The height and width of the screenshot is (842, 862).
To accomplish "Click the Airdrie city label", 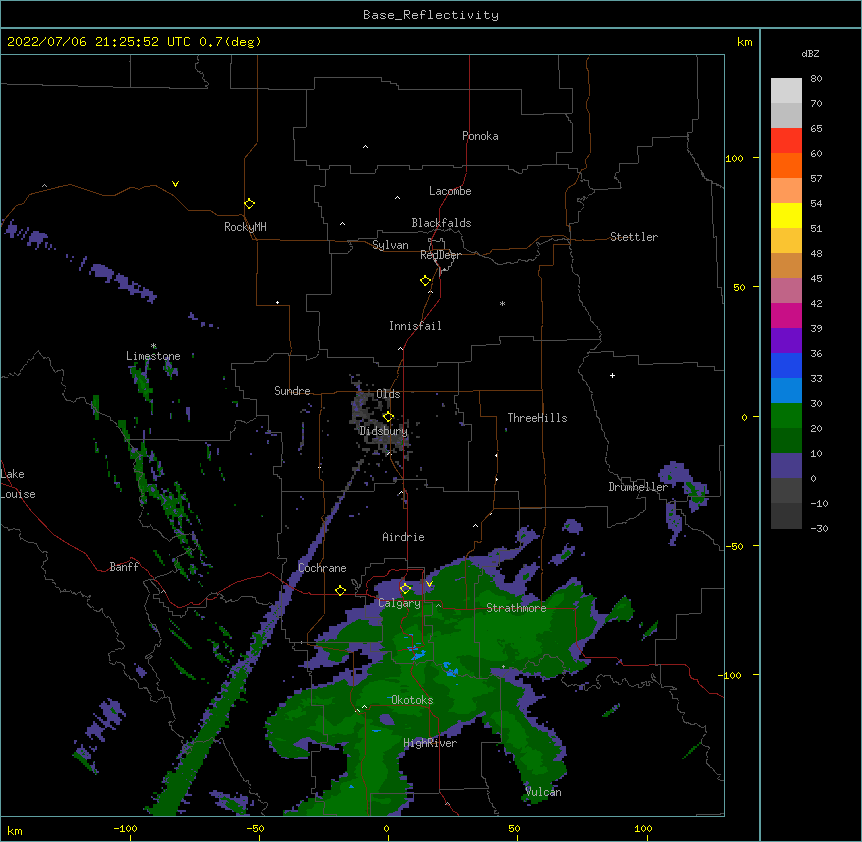I will pyautogui.click(x=404, y=537).
